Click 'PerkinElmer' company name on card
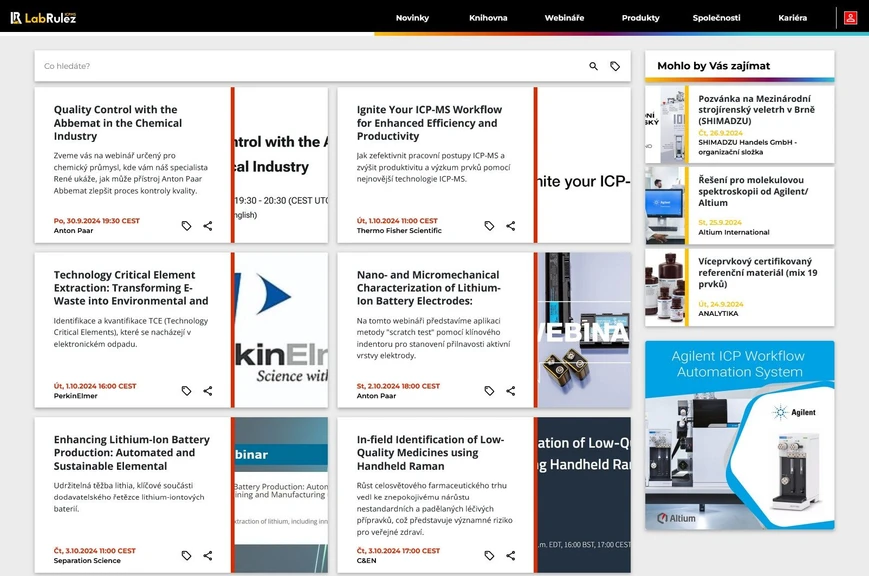The width and height of the screenshot is (869, 576). pyautogui.click(x=75, y=396)
